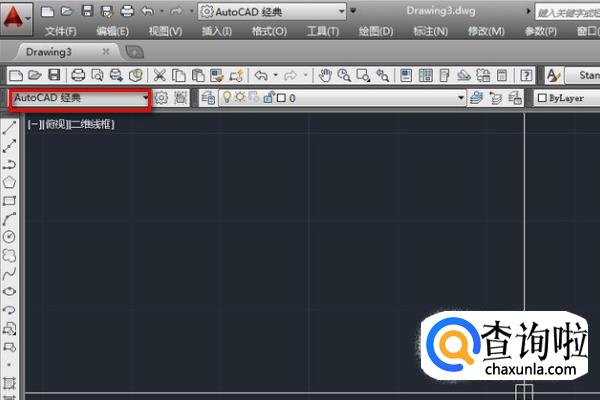Toggle layer 0 on/off lightbulb
The height and width of the screenshot is (400, 600).
coord(227,98)
